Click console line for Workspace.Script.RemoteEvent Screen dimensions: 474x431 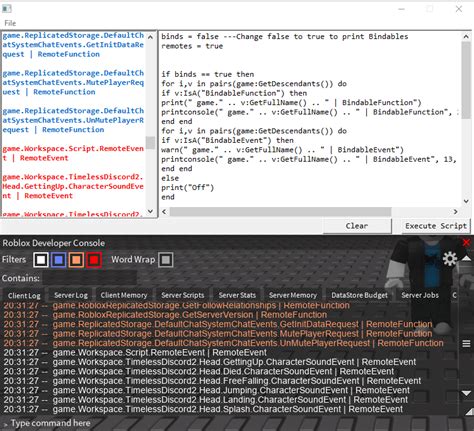pos(135,352)
